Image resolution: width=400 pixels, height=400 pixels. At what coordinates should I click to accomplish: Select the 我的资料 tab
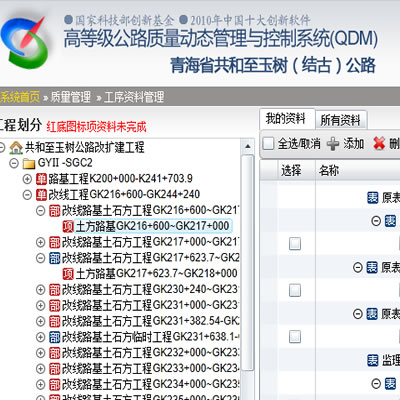tap(286, 119)
